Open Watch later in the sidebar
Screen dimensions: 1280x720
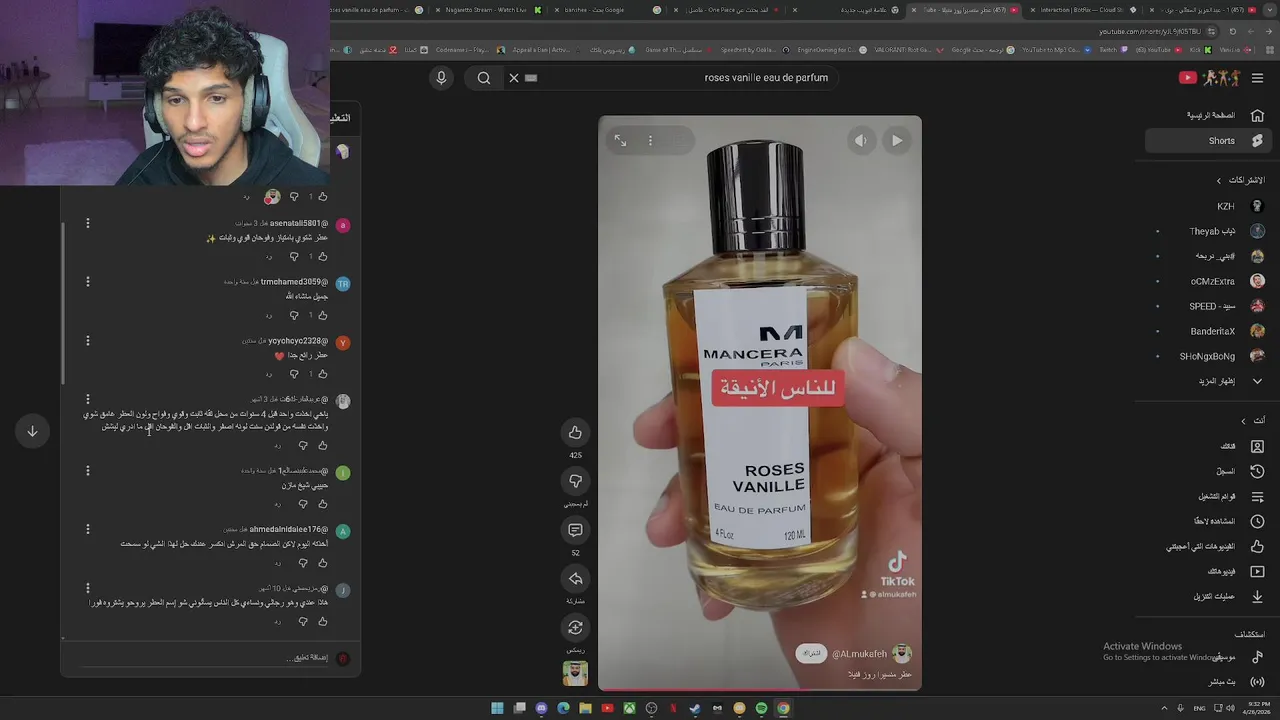point(1209,521)
